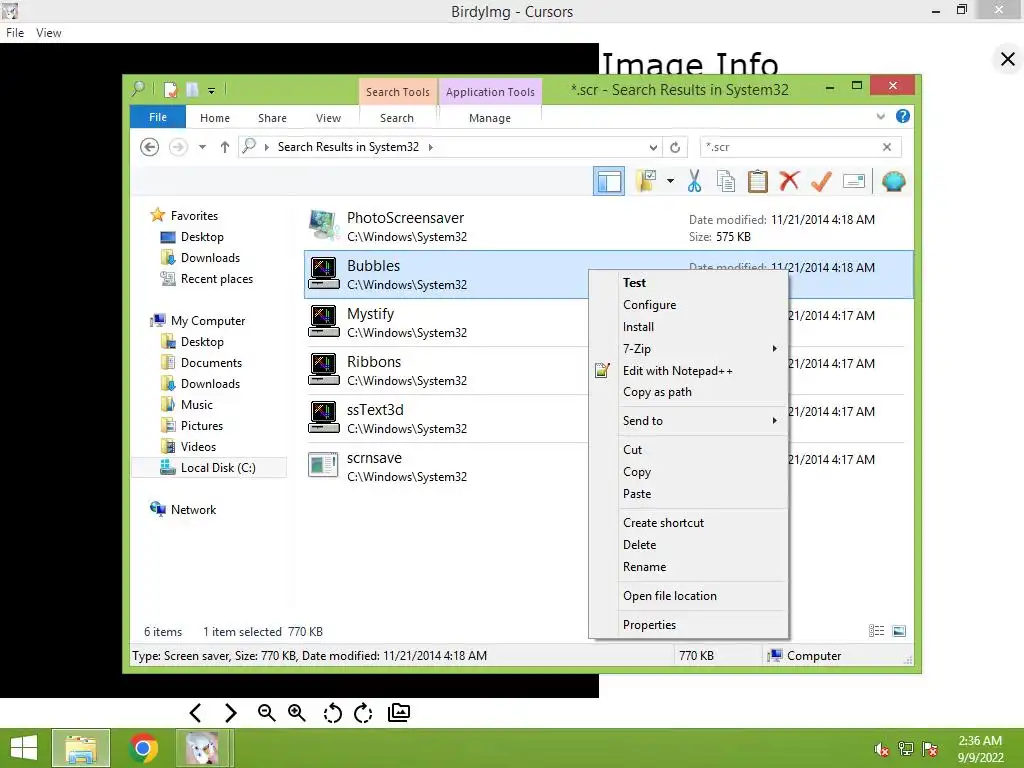Close the Image Info panel
1024x768 pixels.
point(1008,59)
